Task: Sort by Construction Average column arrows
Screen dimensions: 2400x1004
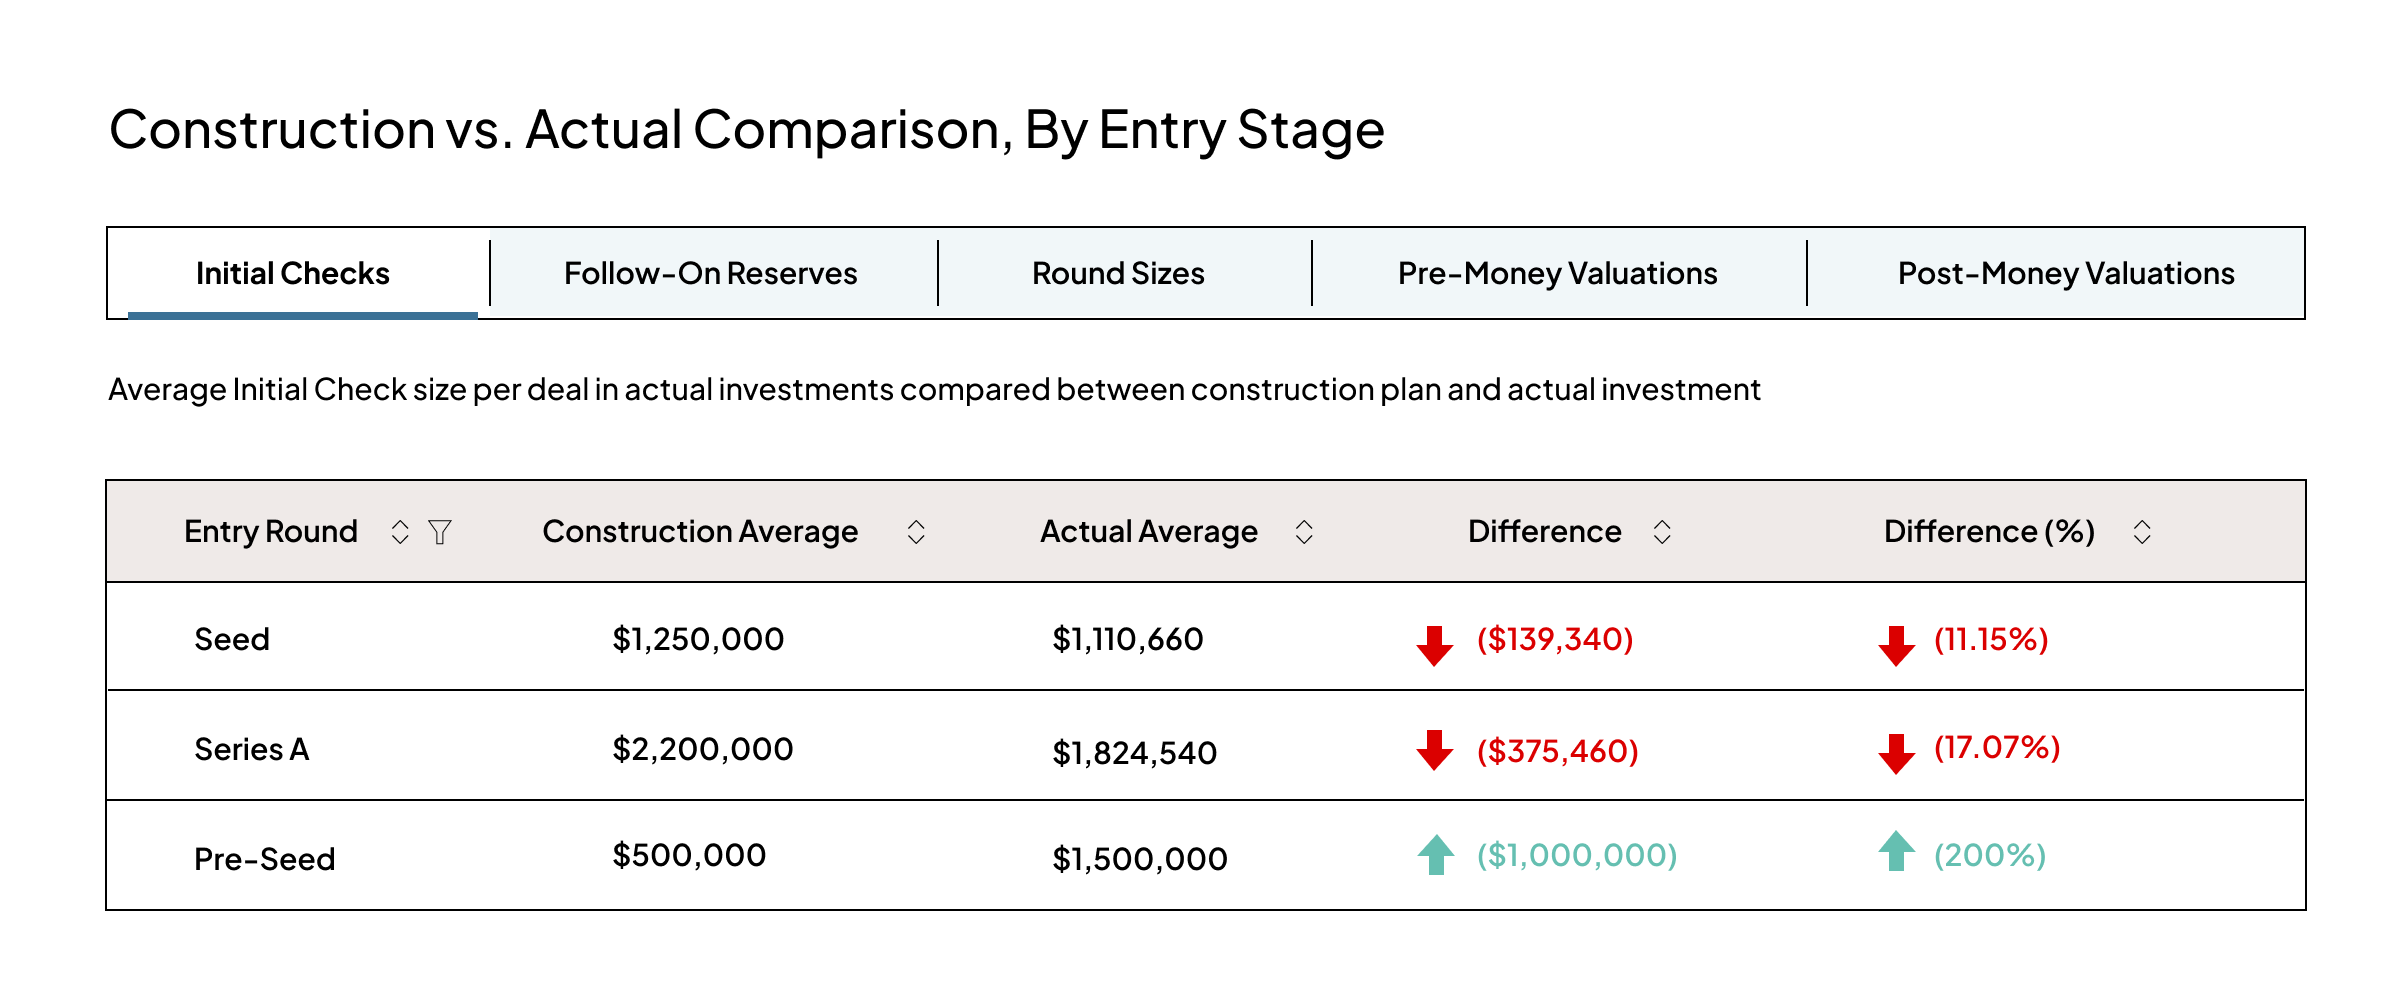Action: [916, 532]
